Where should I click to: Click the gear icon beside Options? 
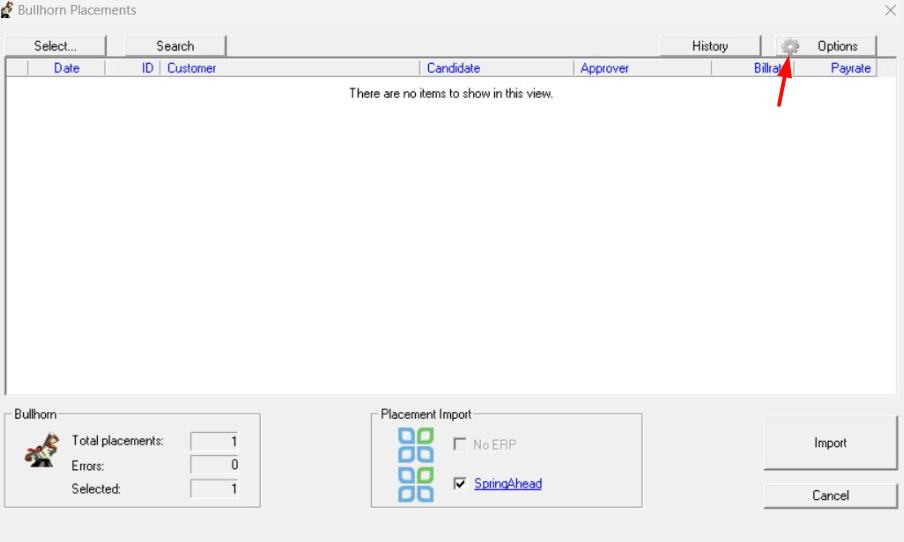coord(790,46)
